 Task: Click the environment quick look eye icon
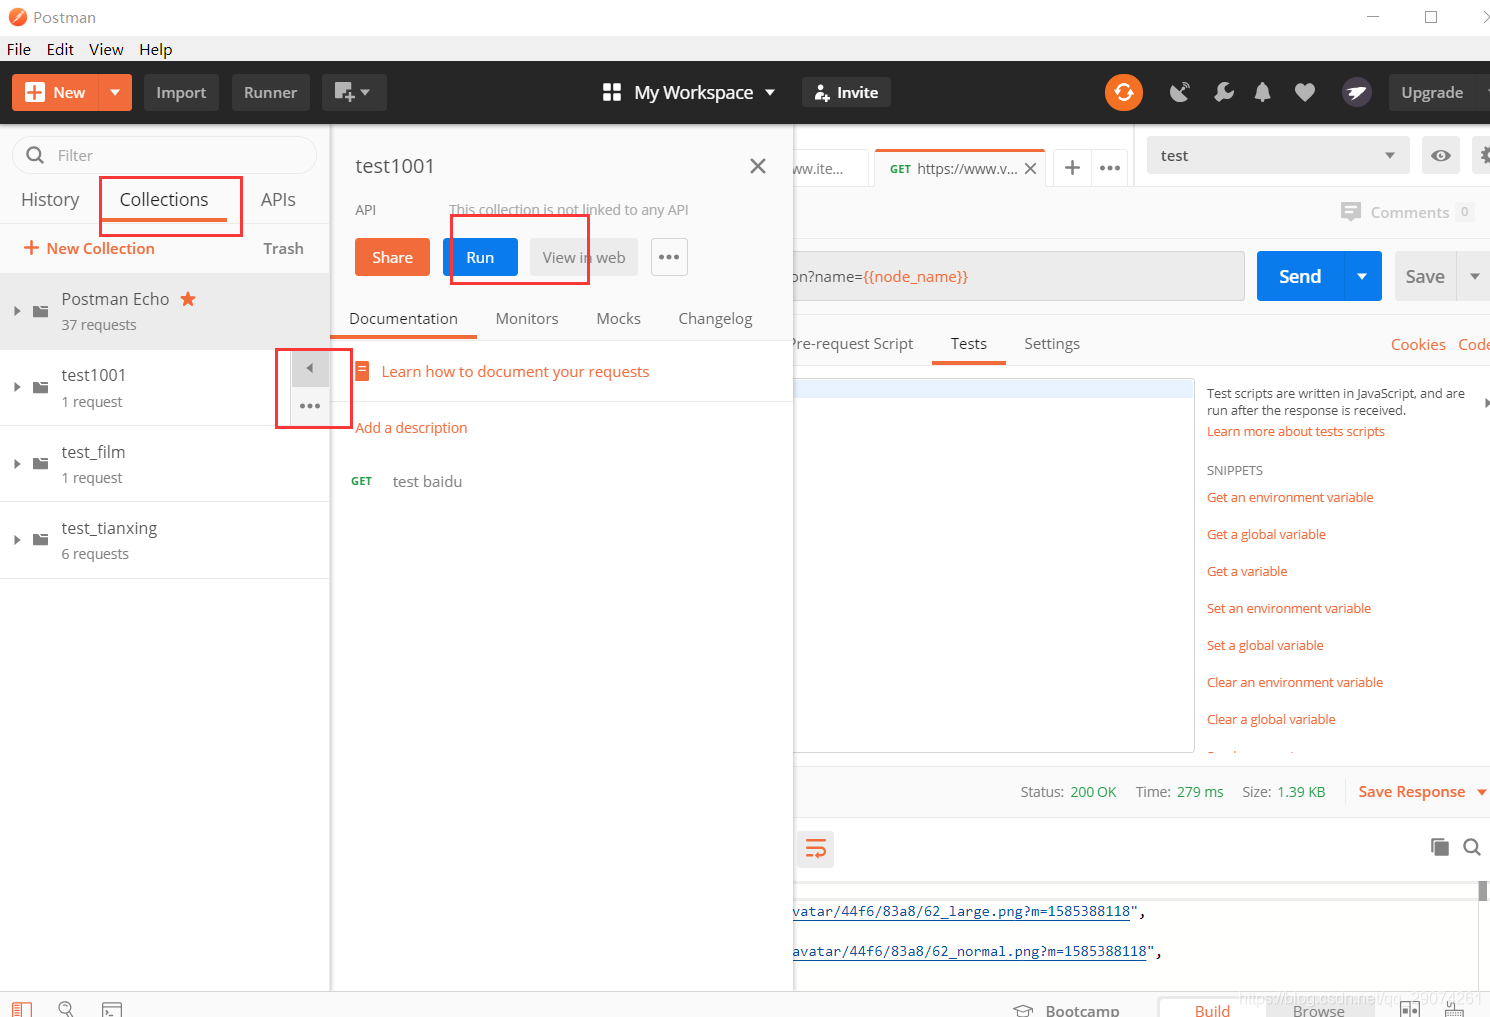1441,155
